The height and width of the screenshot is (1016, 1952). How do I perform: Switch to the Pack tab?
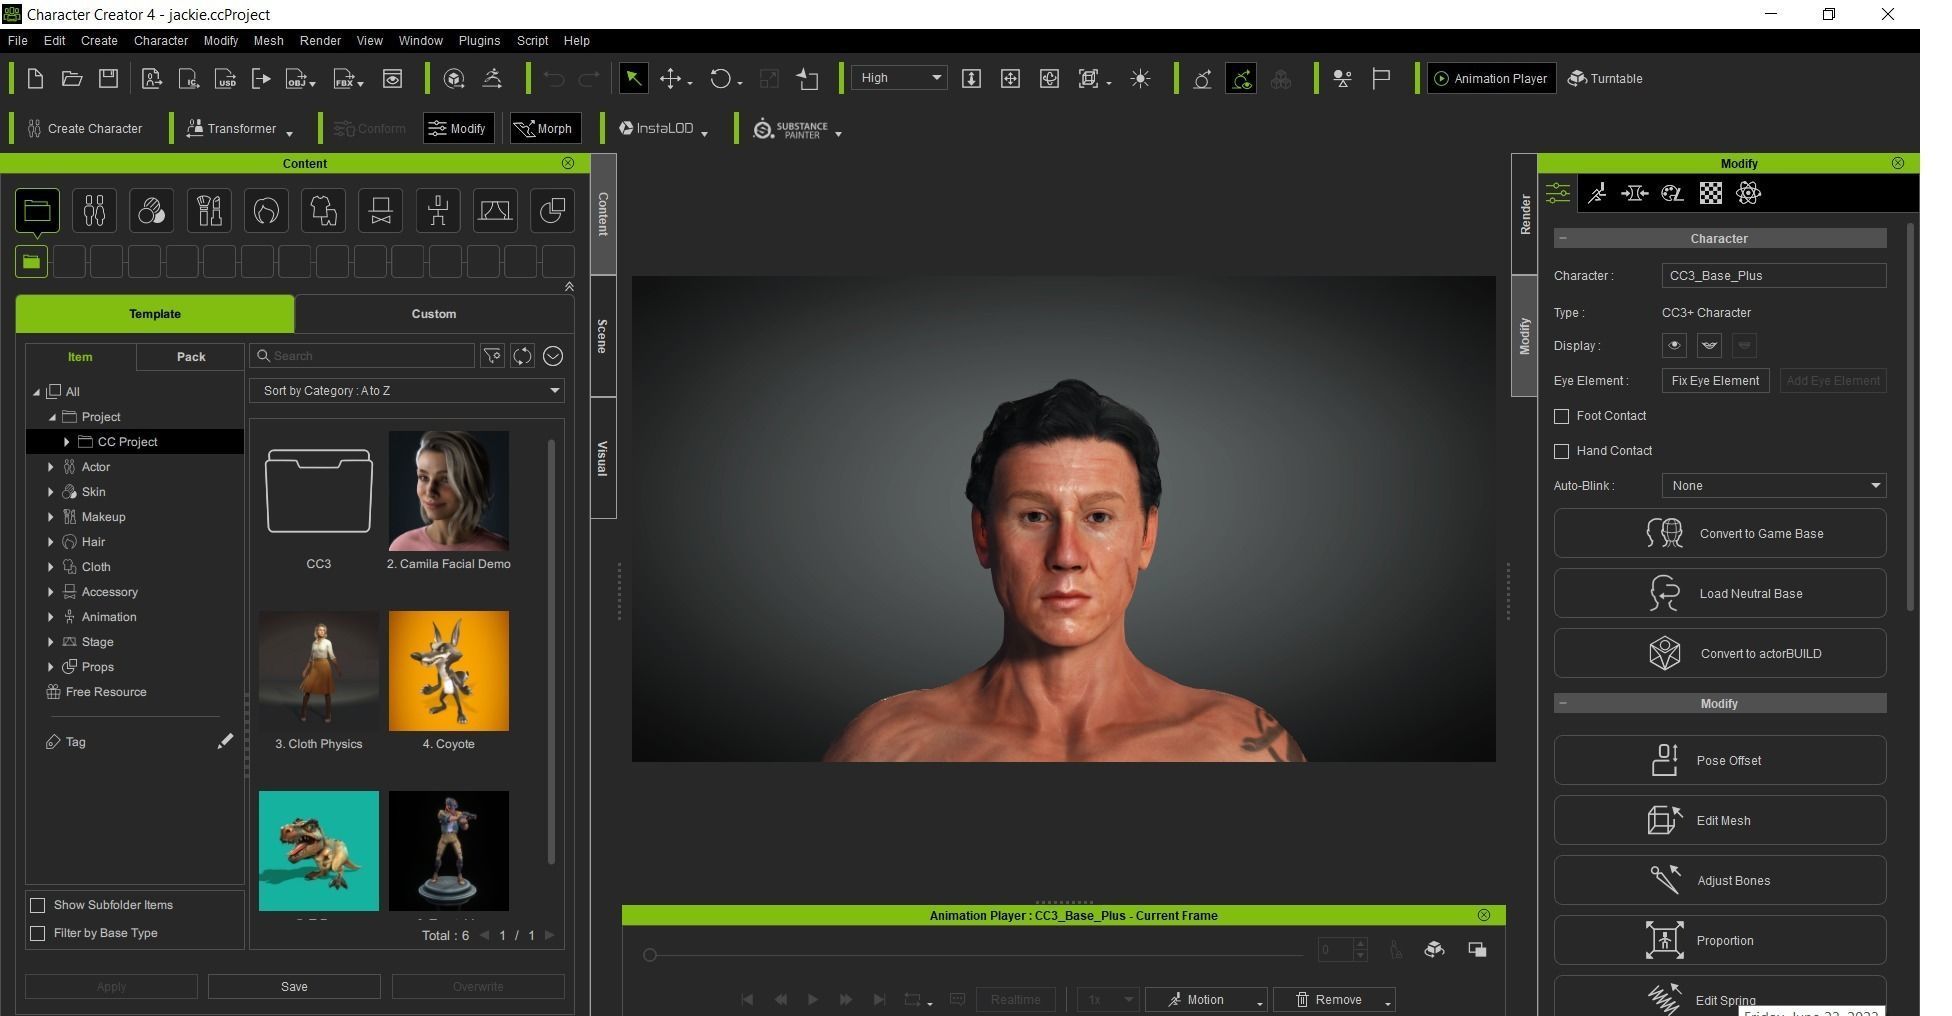click(x=191, y=357)
